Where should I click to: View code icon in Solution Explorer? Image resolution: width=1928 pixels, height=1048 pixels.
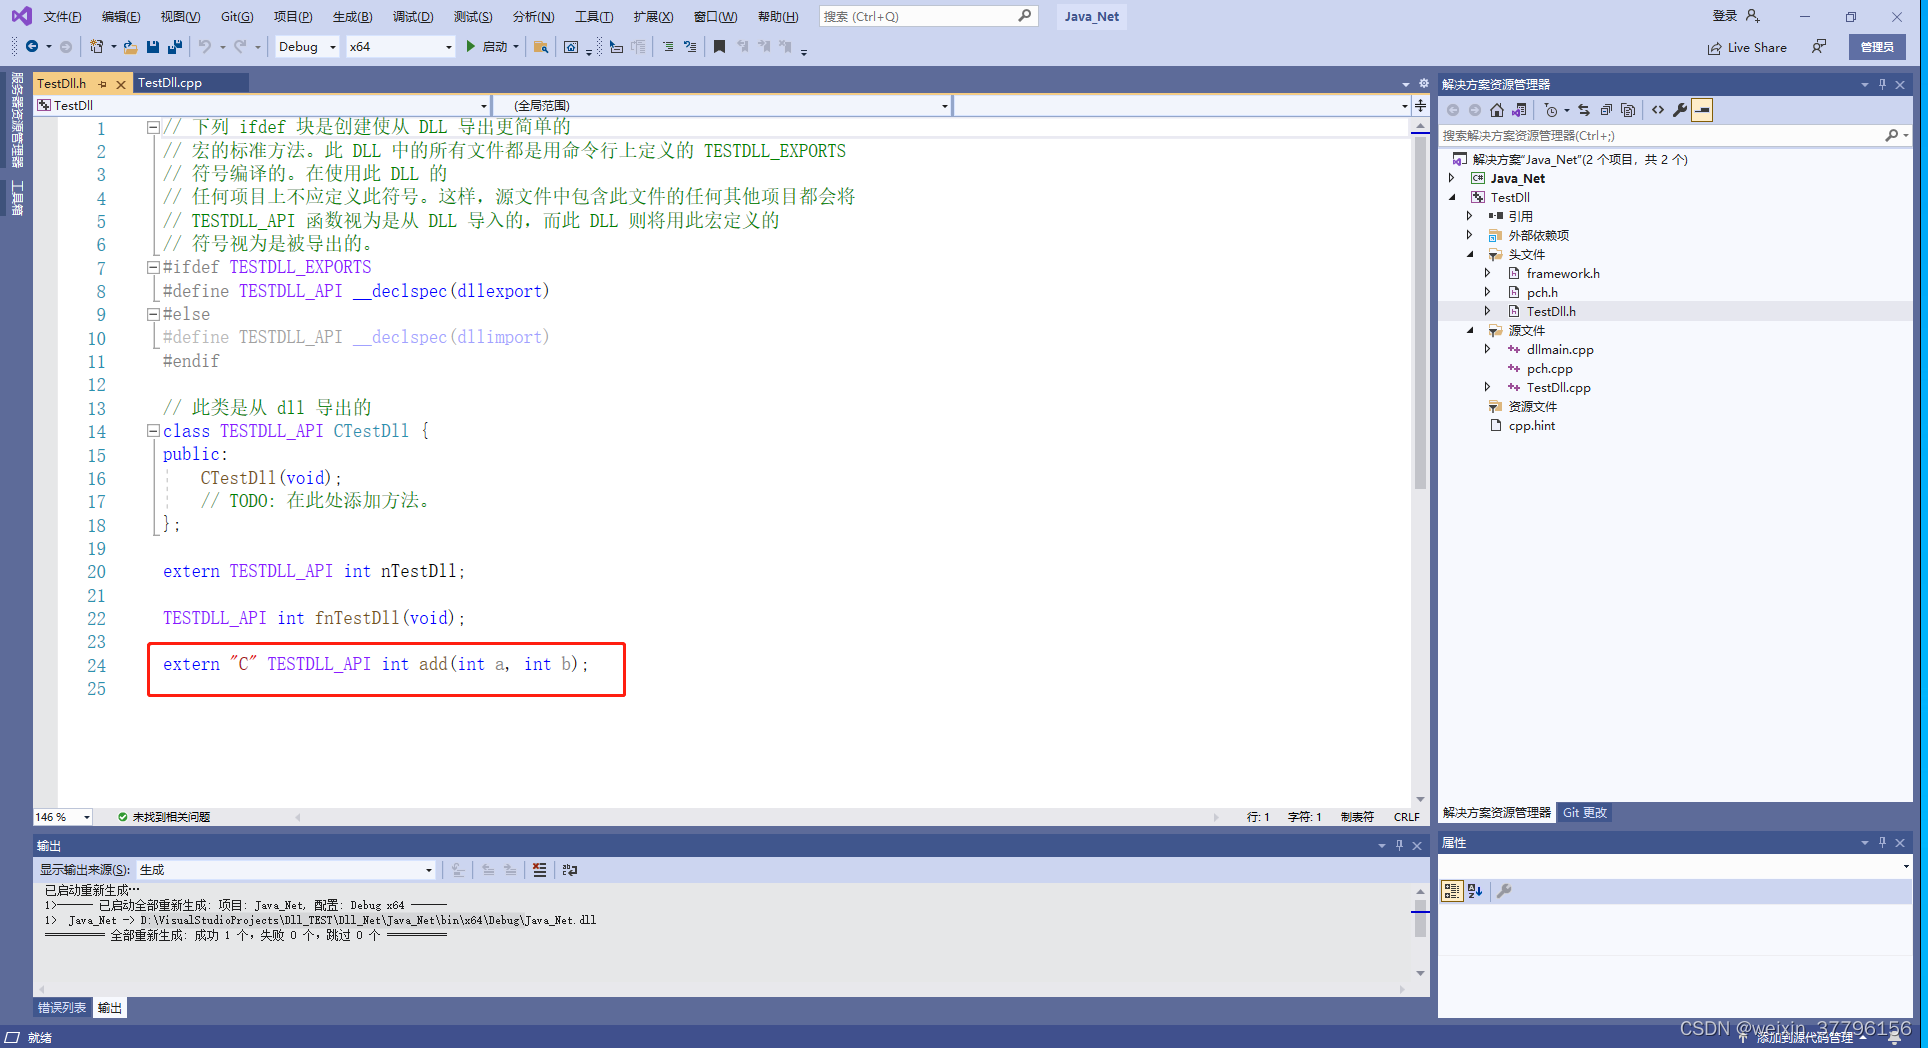pyautogui.click(x=1658, y=110)
